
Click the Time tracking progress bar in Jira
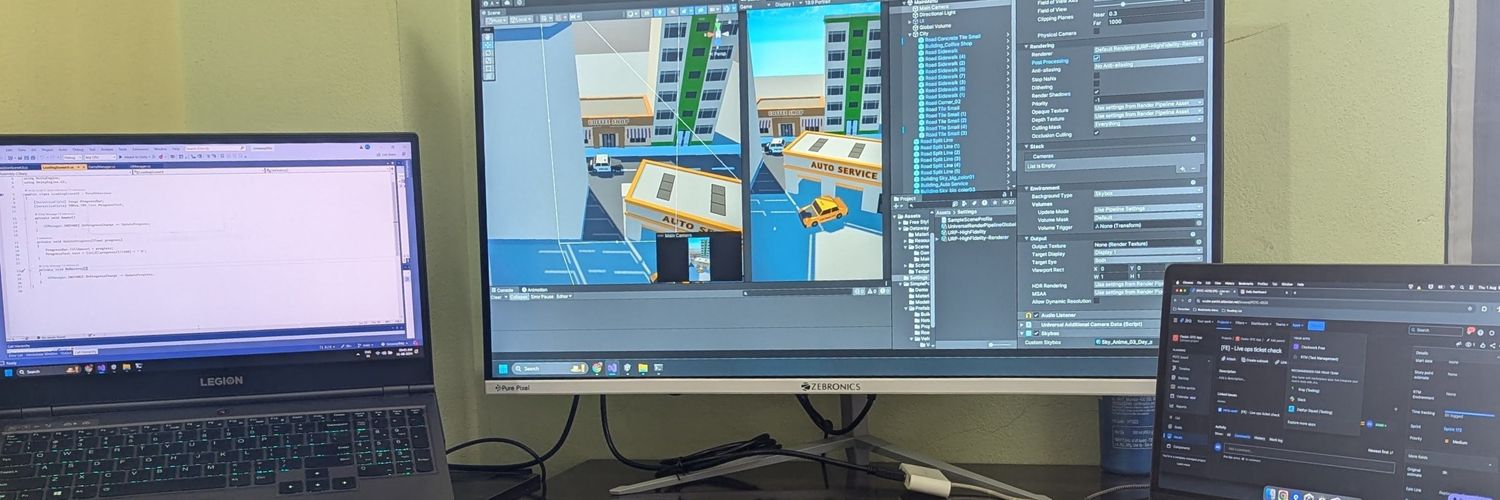(x=1470, y=414)
